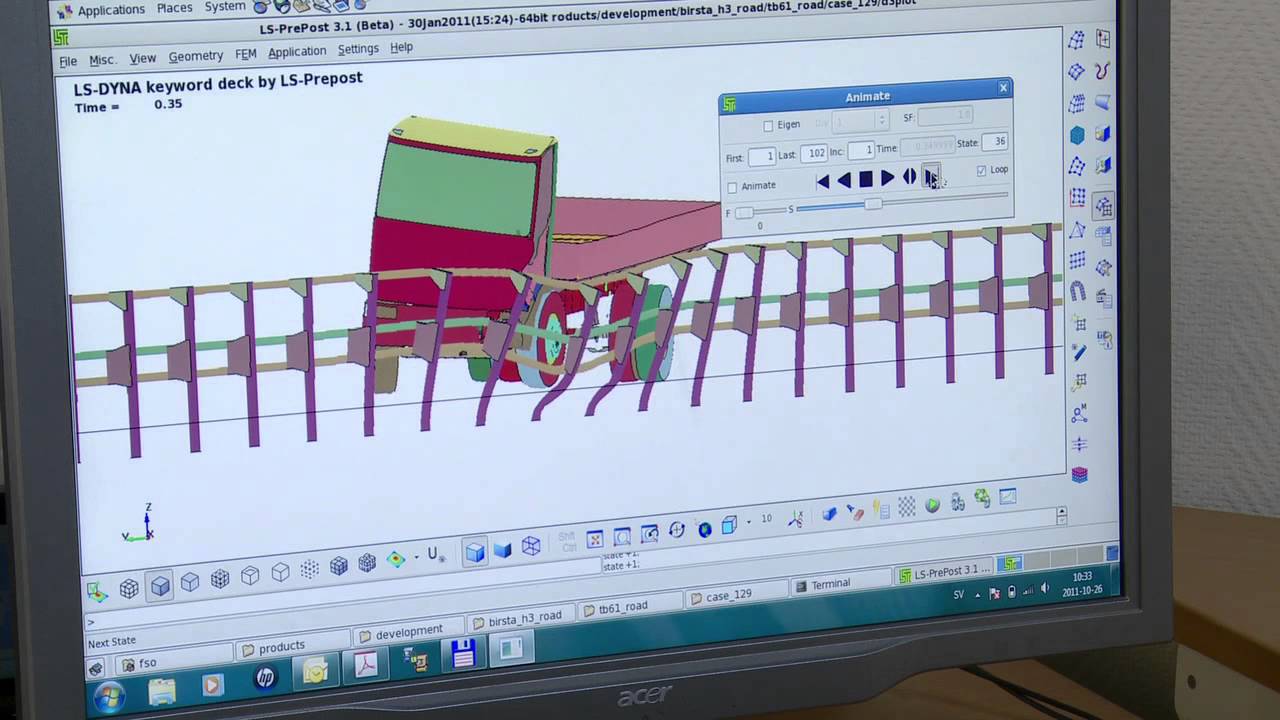Image resolution: width=1280 pixels, height=720 pixels.
Task: Click the stacked colored layers icon in right toolbar
Action: pyautogui.click(x=1079, y=475)
